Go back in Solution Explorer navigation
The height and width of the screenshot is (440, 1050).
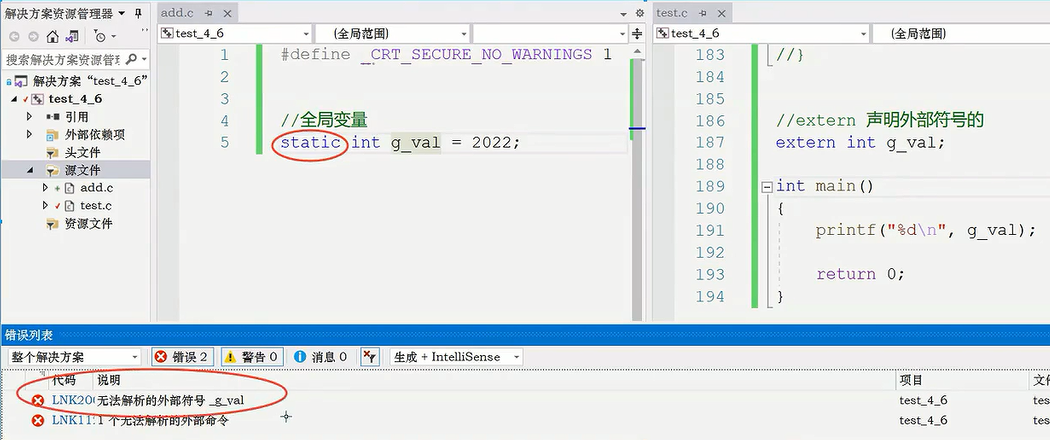(14, 36)
